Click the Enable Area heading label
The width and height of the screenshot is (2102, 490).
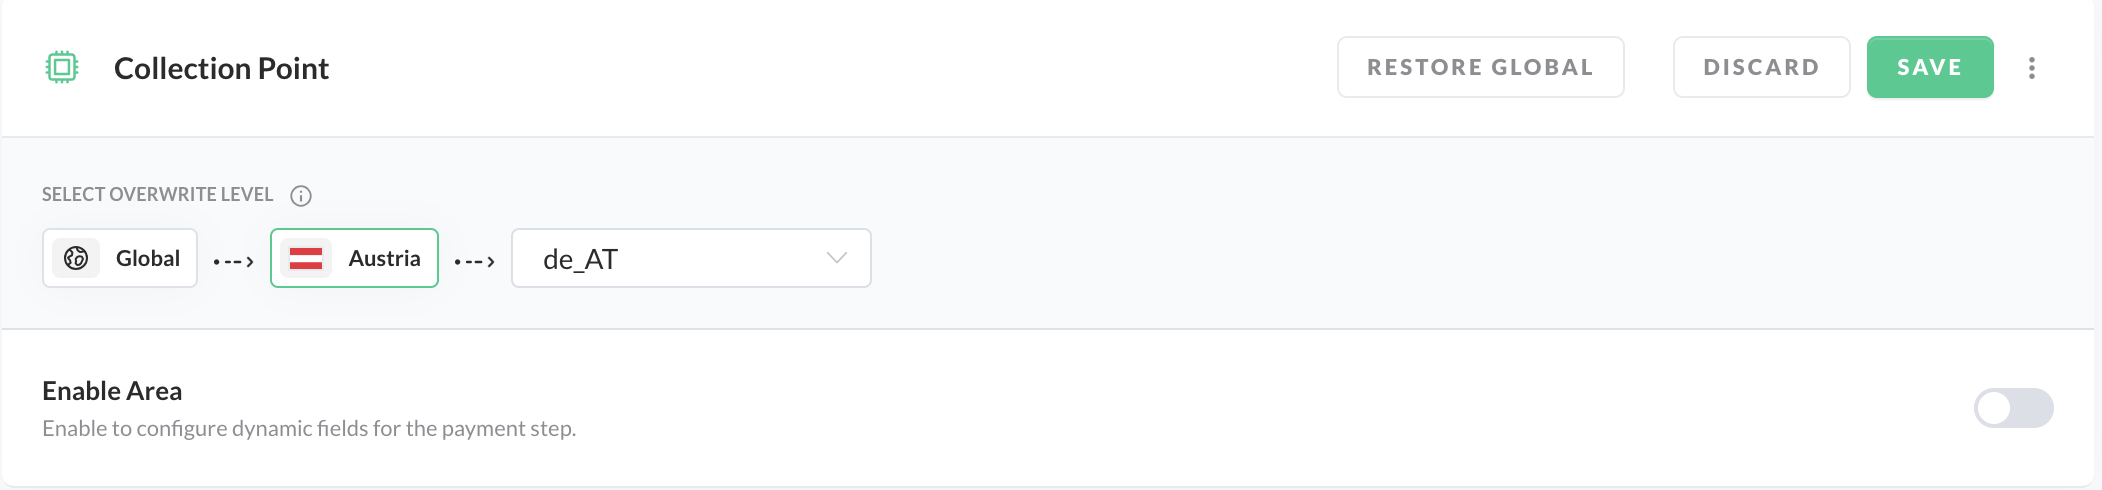112,391
